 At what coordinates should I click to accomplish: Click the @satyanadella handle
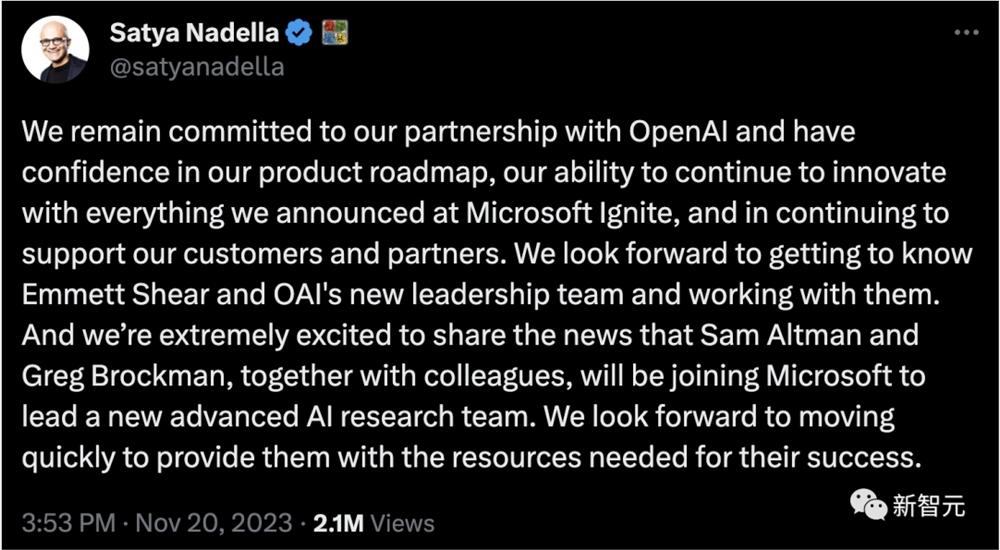tap(197, 67)
